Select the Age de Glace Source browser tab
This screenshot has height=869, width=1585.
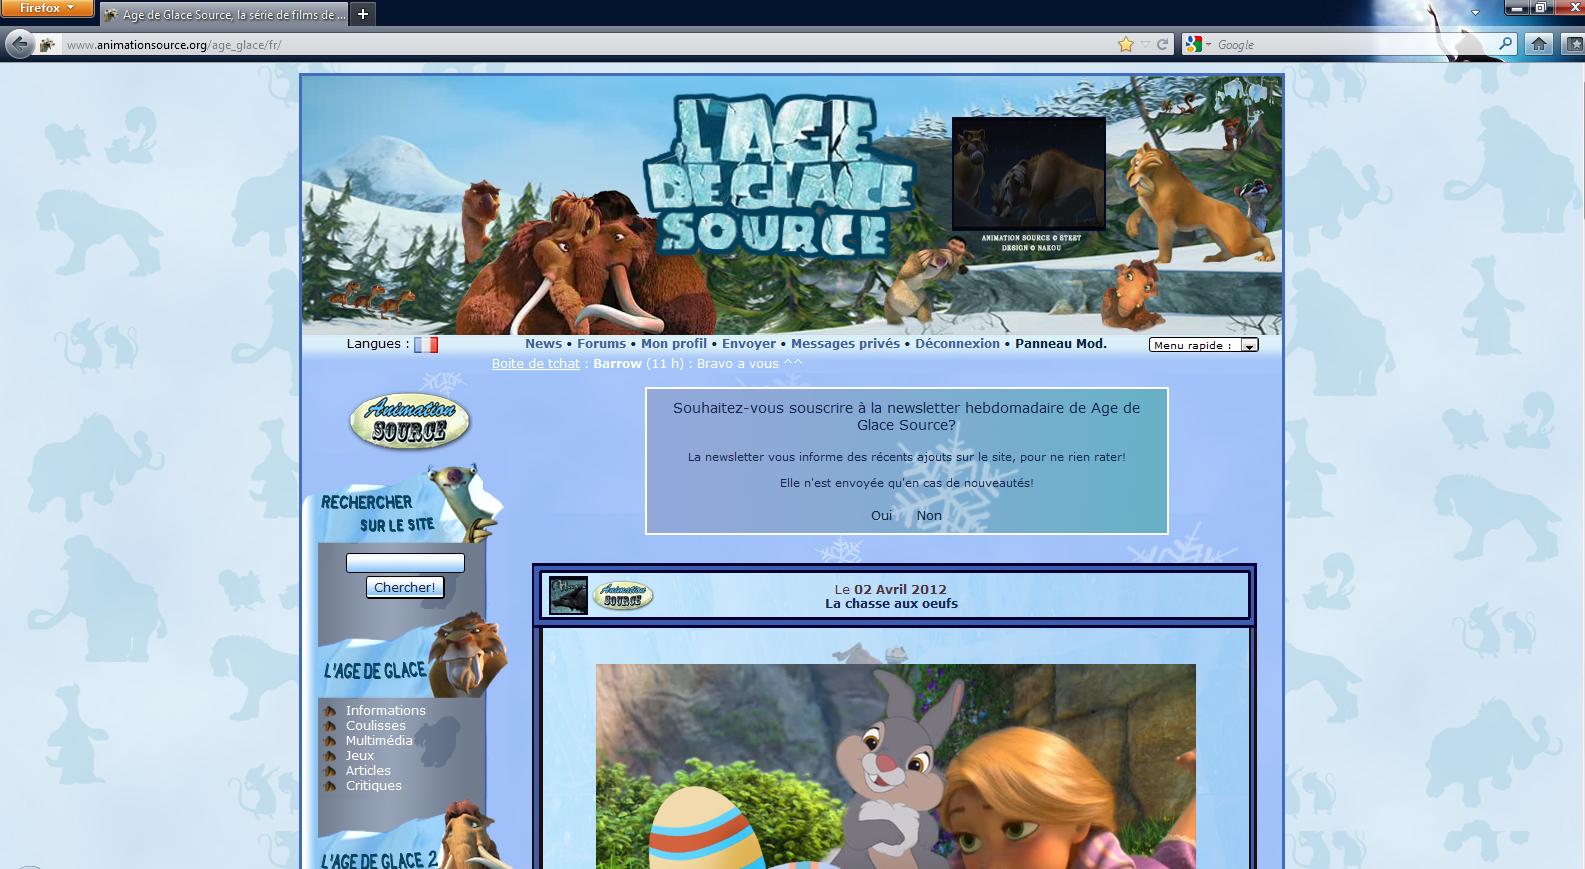[x=225, y=14]
